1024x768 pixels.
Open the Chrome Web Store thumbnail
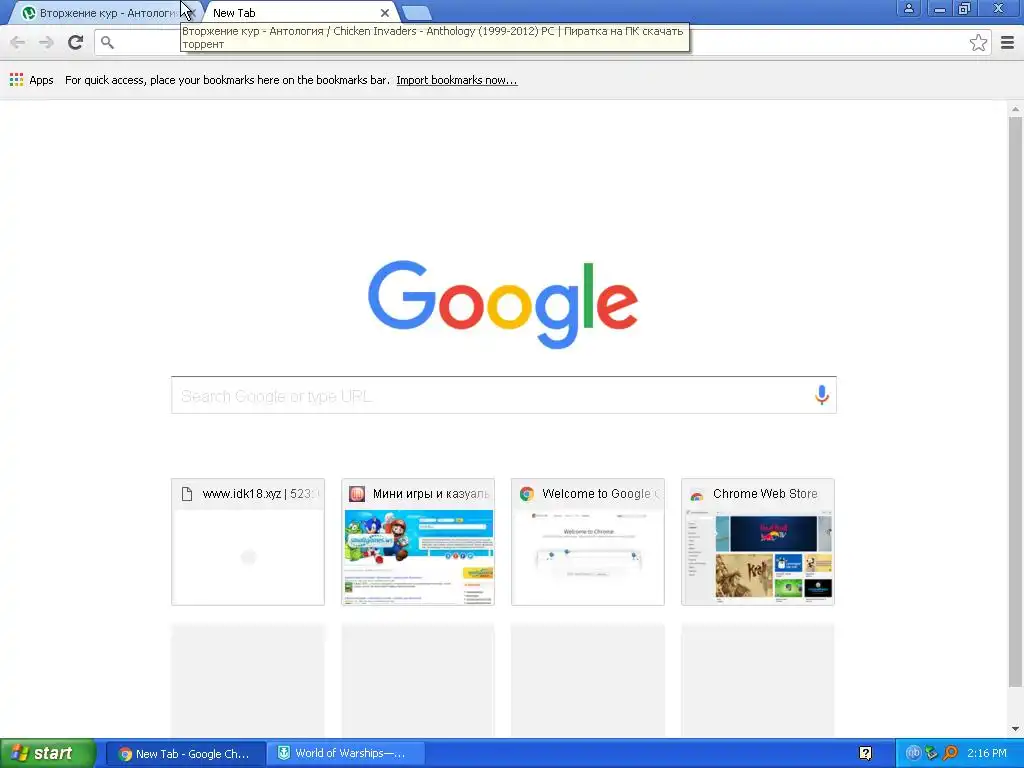click(758, 542)
